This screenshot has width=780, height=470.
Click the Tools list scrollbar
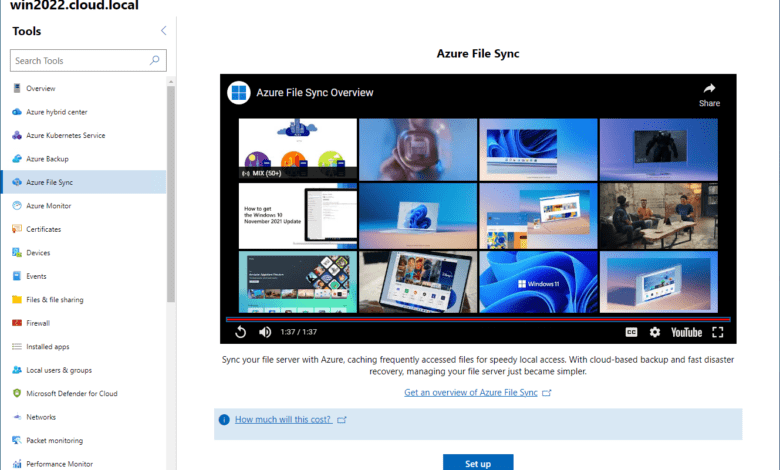pos(171,194)
